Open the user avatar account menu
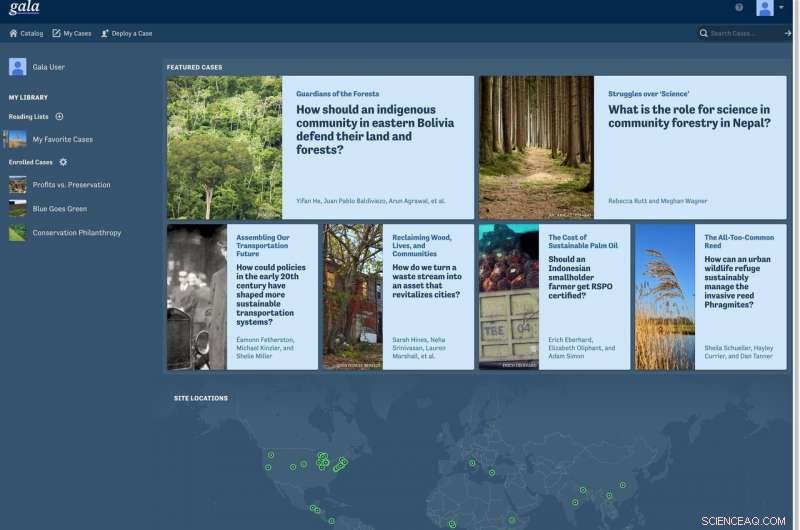The image size is (800, 530). click(769, 8)
